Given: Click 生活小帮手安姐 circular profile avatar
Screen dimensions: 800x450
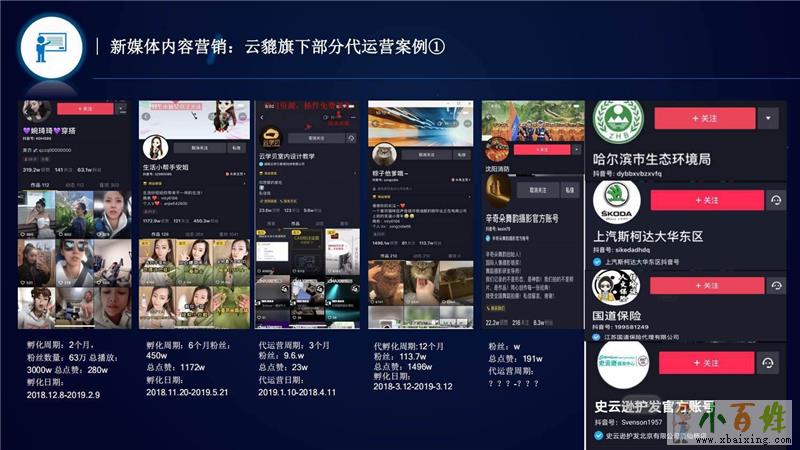Looking at the screenshot, I should click(x=154, y=146).
